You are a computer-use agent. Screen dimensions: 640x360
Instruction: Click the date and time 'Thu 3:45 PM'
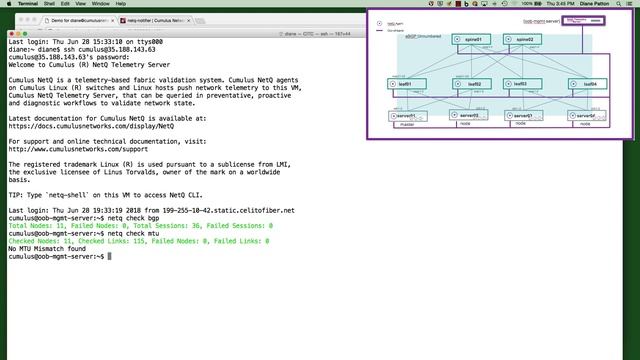[x=560, y=4]
